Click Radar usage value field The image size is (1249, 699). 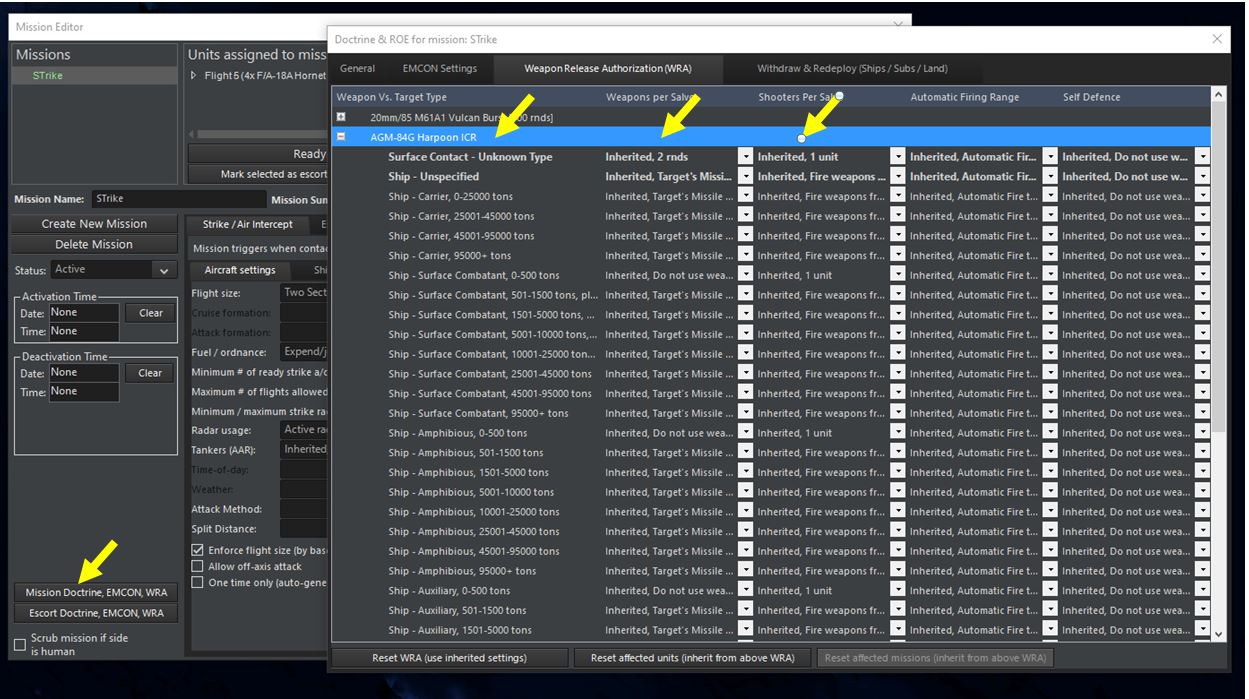point(304,430)
